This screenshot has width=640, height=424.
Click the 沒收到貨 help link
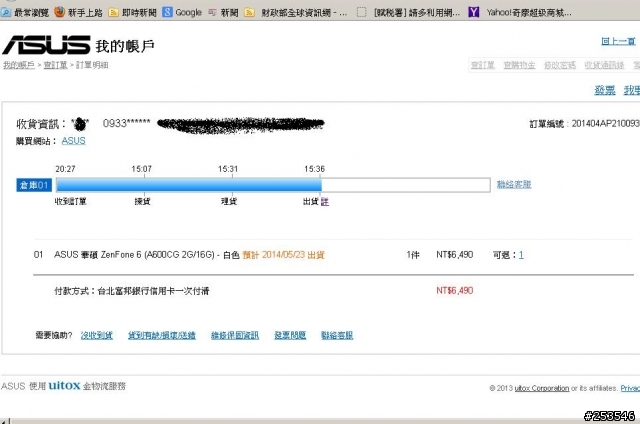(97, 335)
